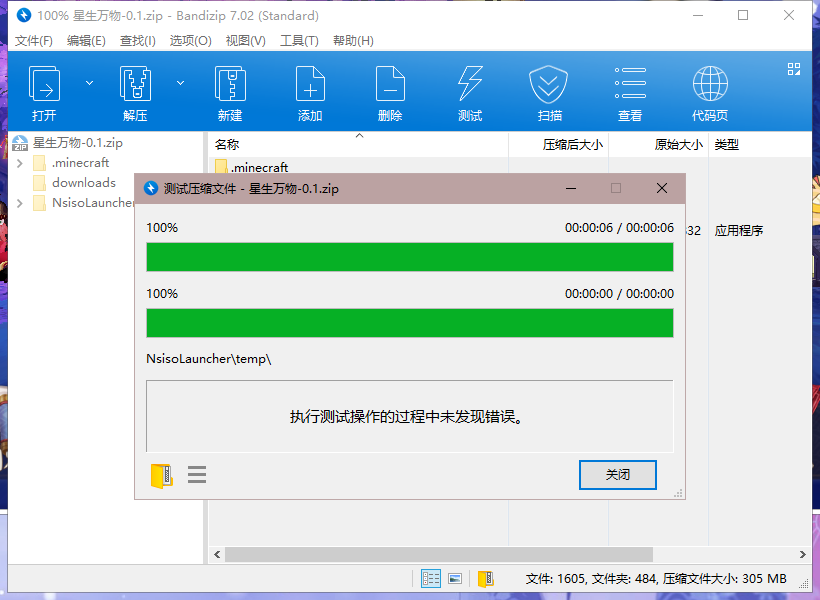Sort by compressed size (压缩后大小) header

coord(559,145)
